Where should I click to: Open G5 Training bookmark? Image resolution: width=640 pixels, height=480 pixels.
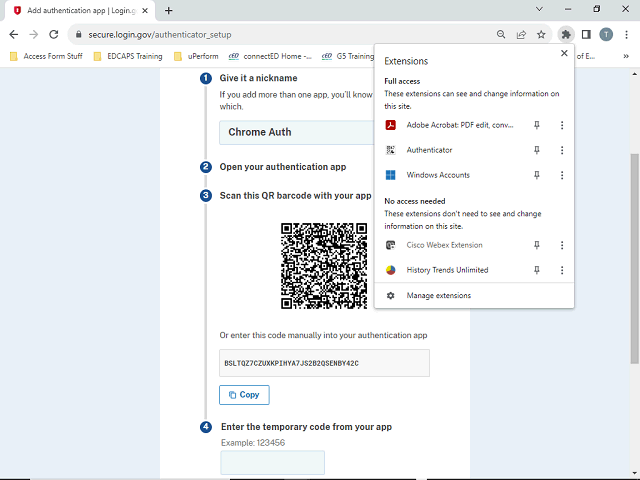(x=348, y=56)
